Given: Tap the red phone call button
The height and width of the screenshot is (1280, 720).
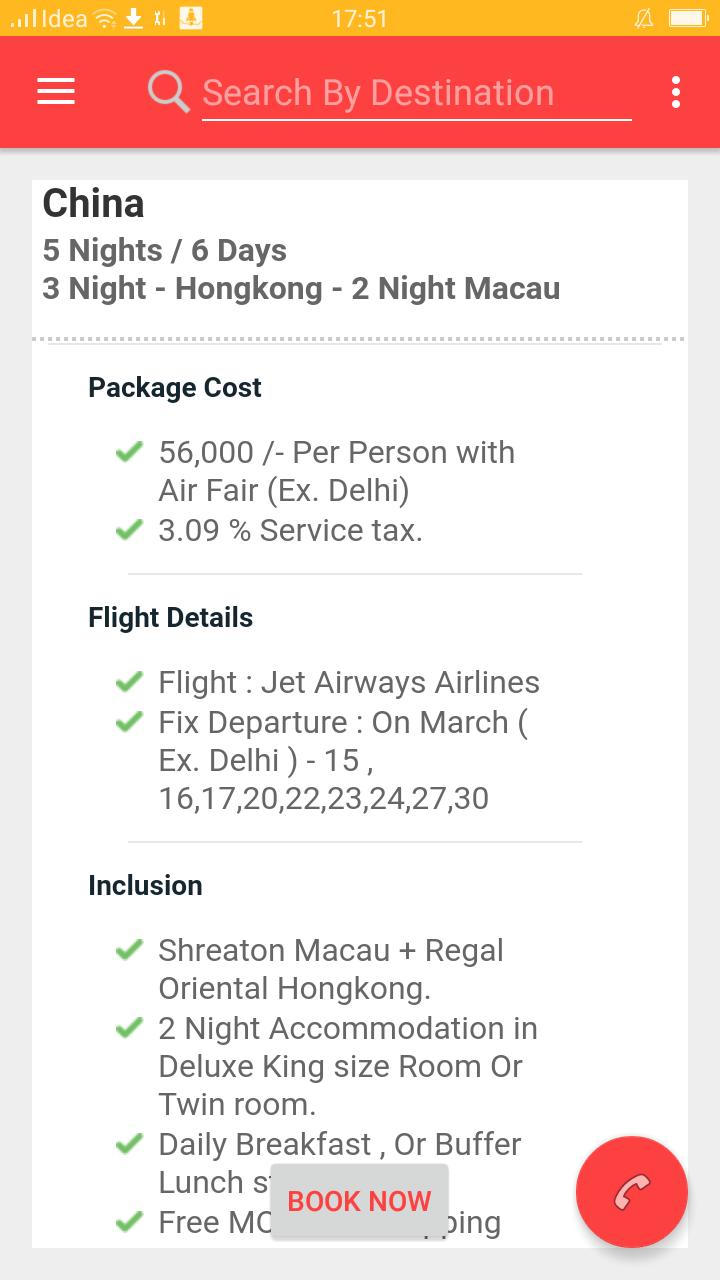Looking at the screenshot, I should [x=632, y=1191].
